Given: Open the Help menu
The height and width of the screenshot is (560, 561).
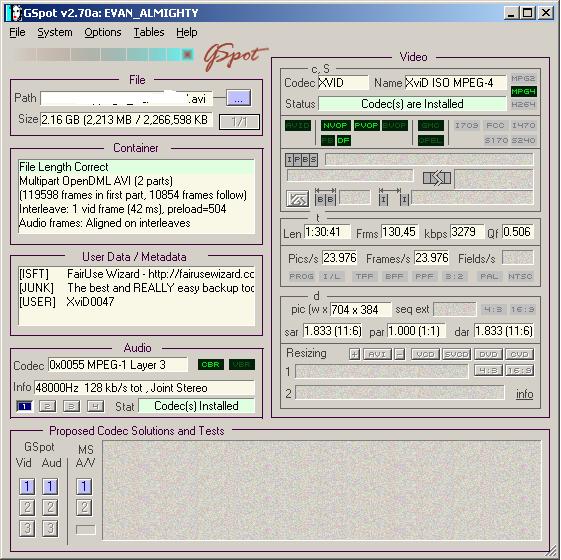Looking at the screenshot, I should [186, 32].
